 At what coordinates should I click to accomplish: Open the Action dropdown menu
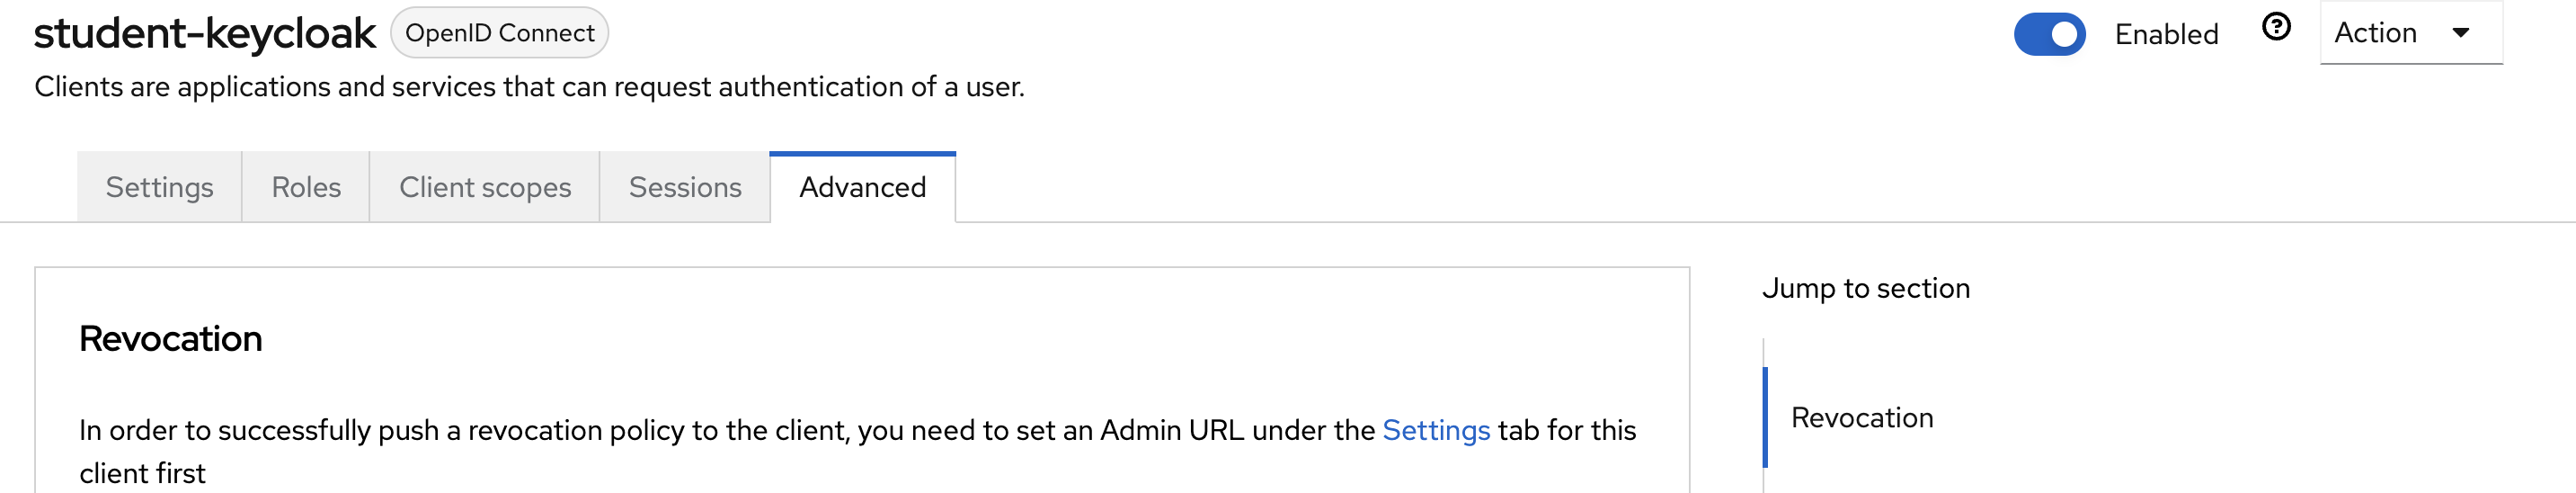click(x=2410, y=33)
